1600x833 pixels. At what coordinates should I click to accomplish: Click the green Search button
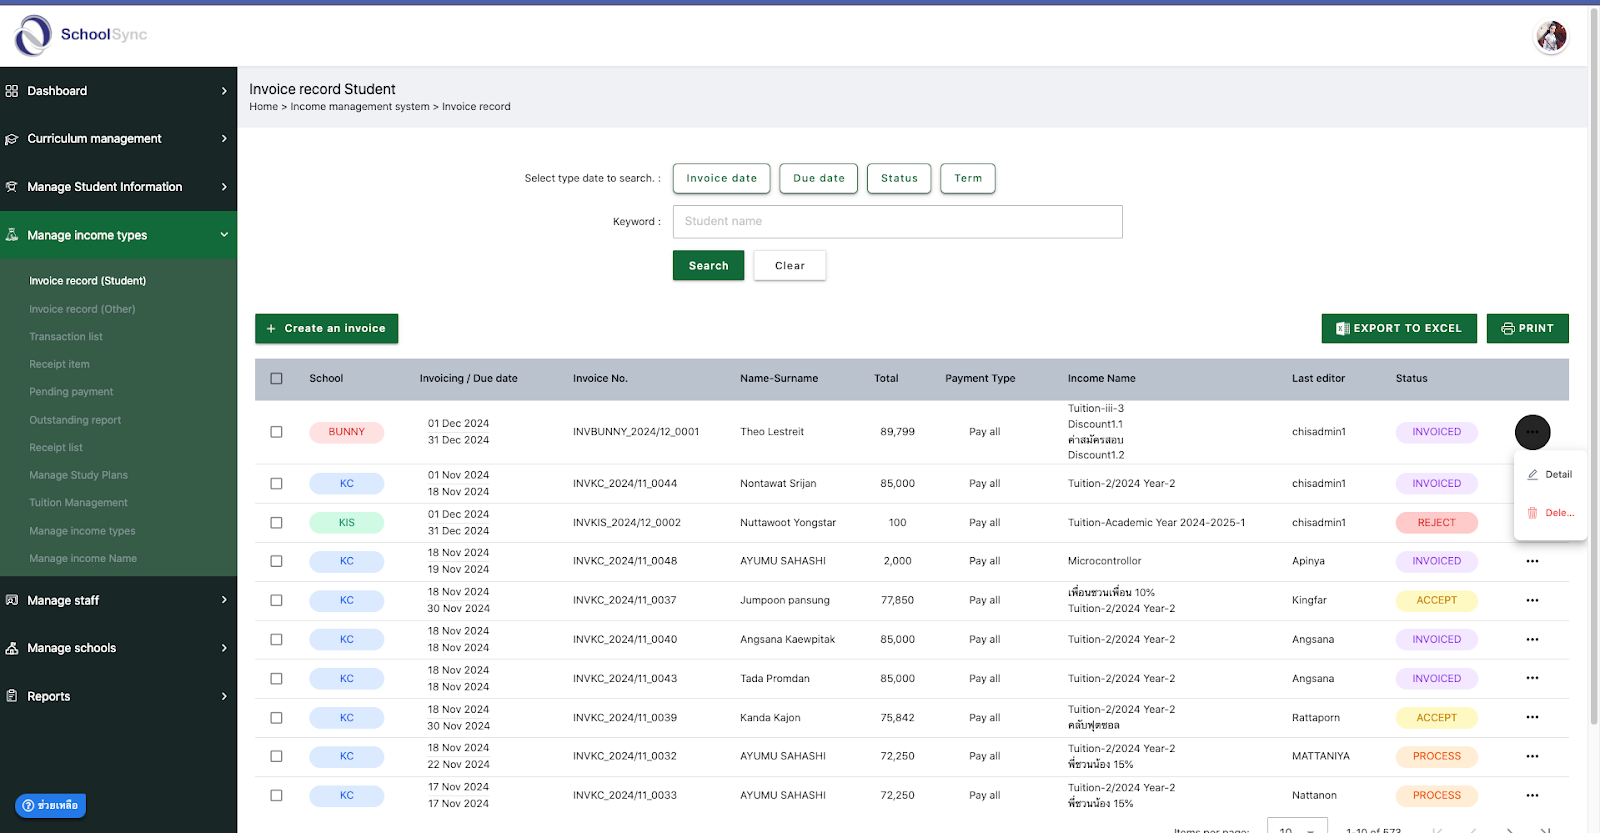(x=708, y=265)
